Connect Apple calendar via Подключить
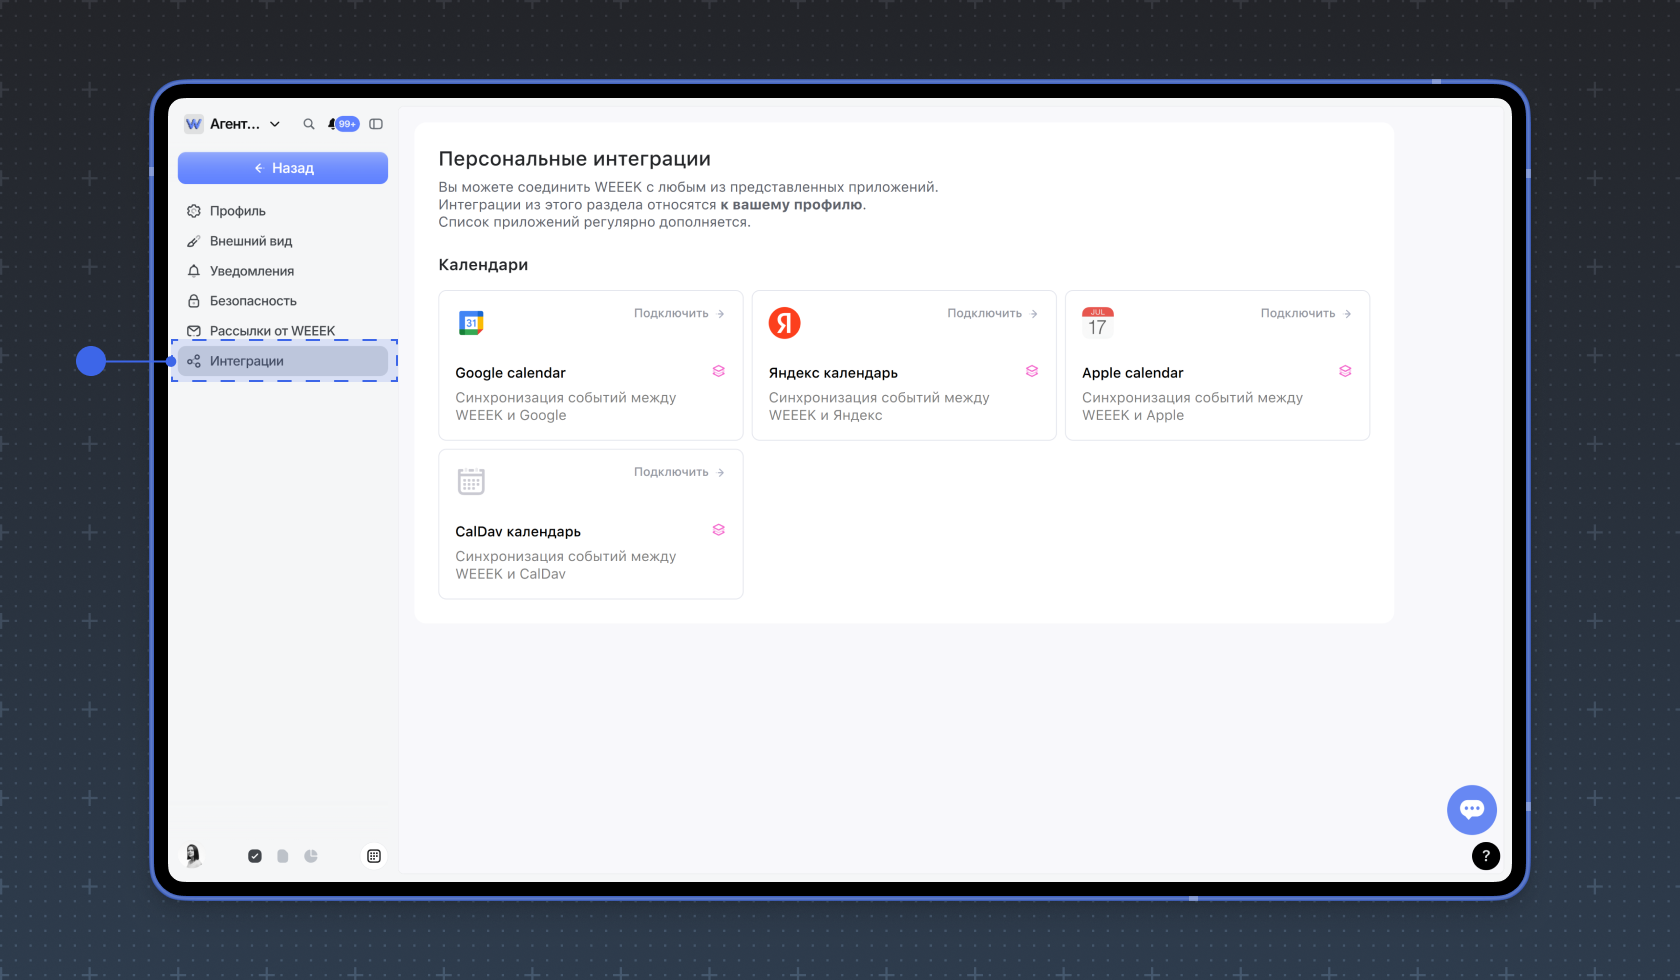The height and width of the screenshot is (980, 1680). [1305, 313]
